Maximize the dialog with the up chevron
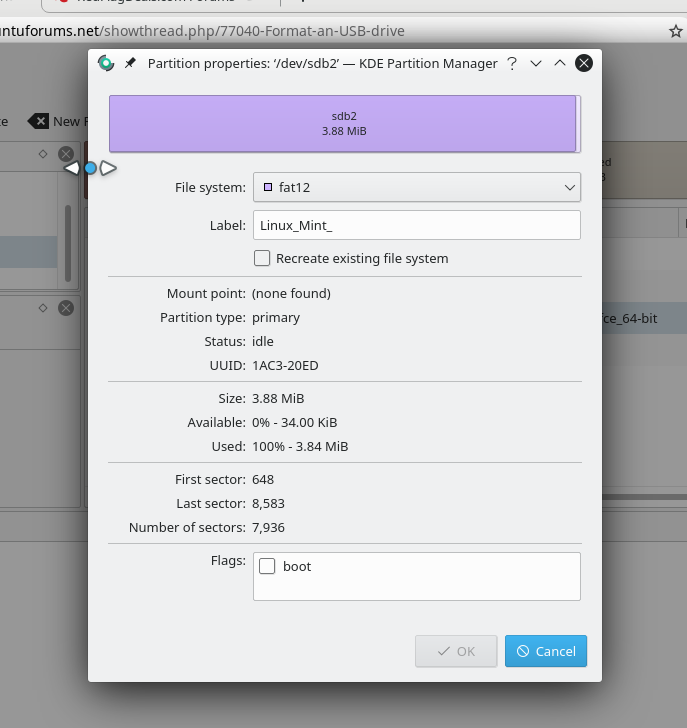The image size is (687, 728). pyautogui.click(x=560, y=63)
